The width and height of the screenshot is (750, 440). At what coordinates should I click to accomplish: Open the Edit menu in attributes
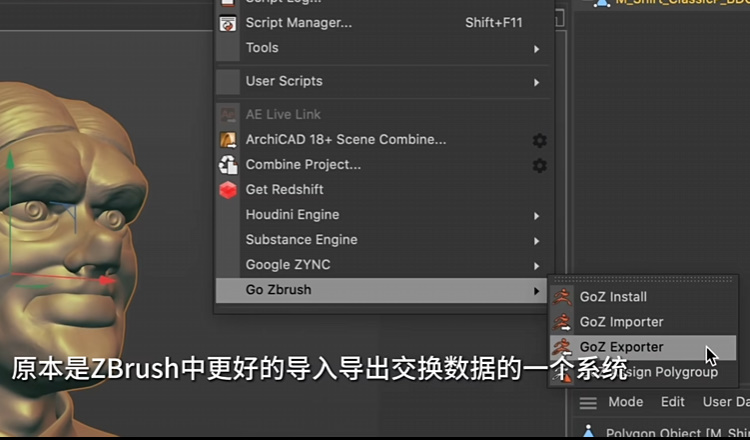coord(673,402)
